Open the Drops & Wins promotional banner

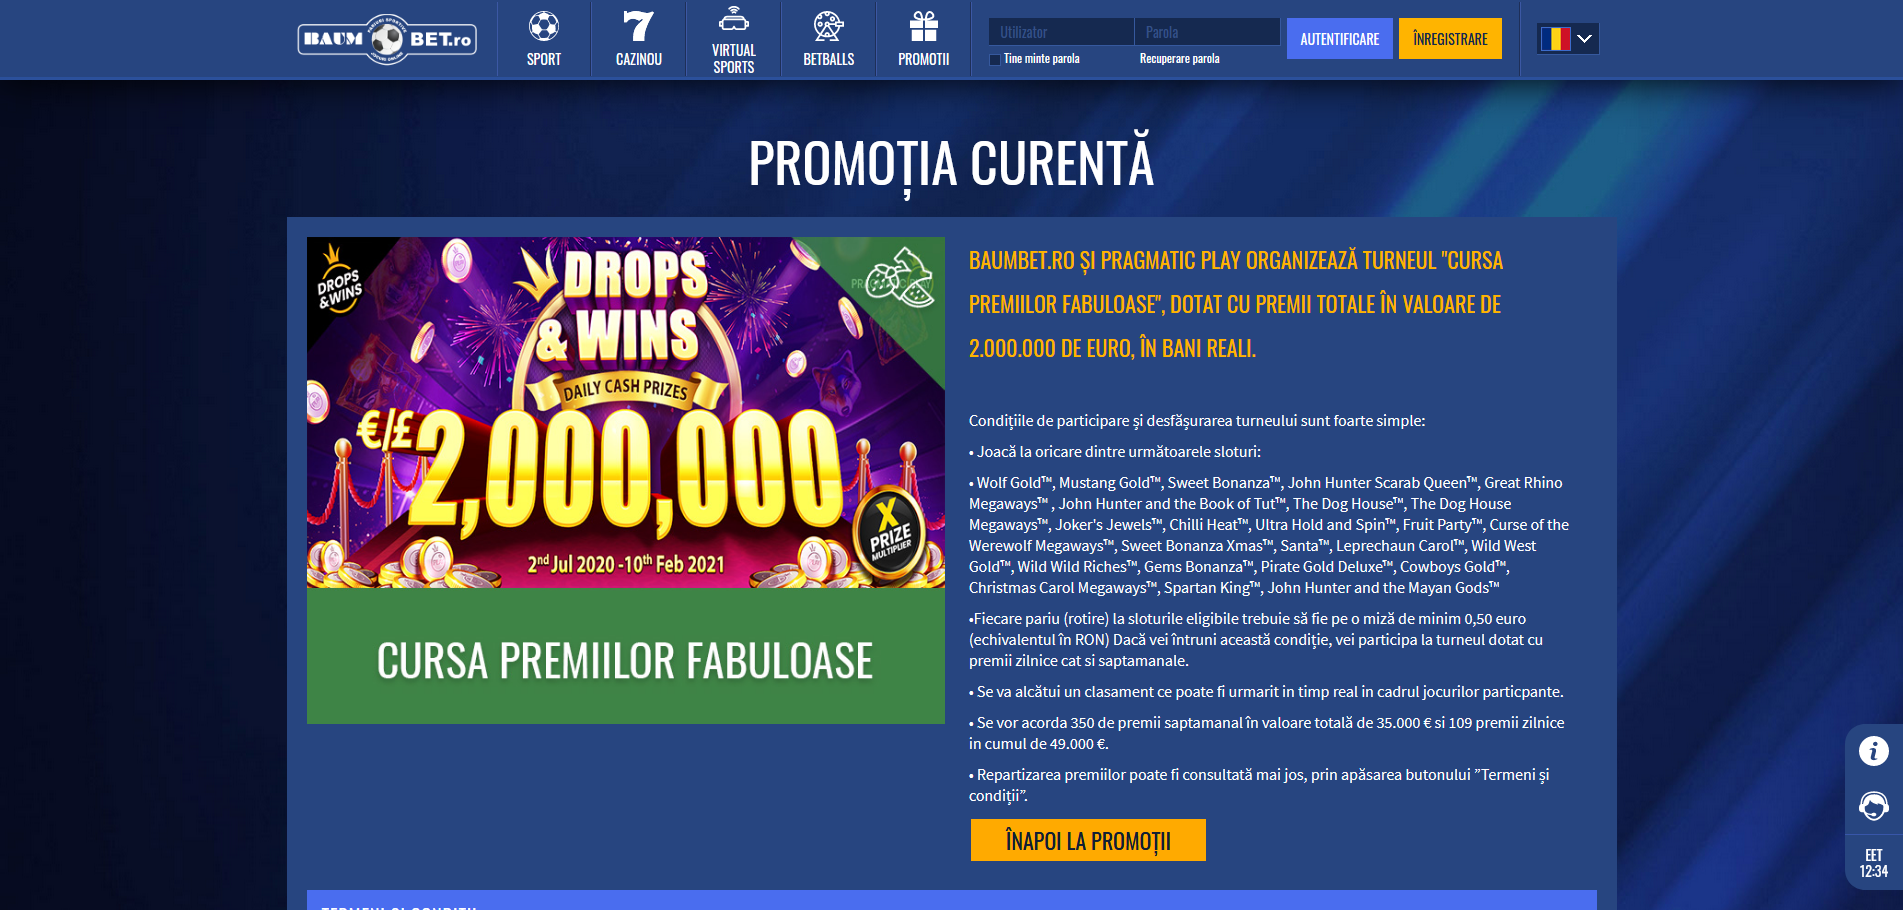(626, 412)
